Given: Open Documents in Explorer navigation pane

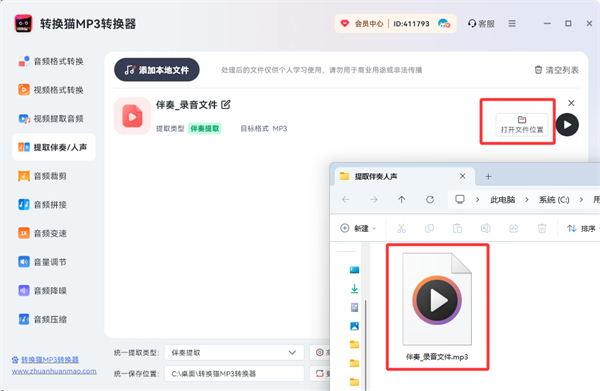Looking at the screenshot, I should pyautogui.click(x=354, y=307).
